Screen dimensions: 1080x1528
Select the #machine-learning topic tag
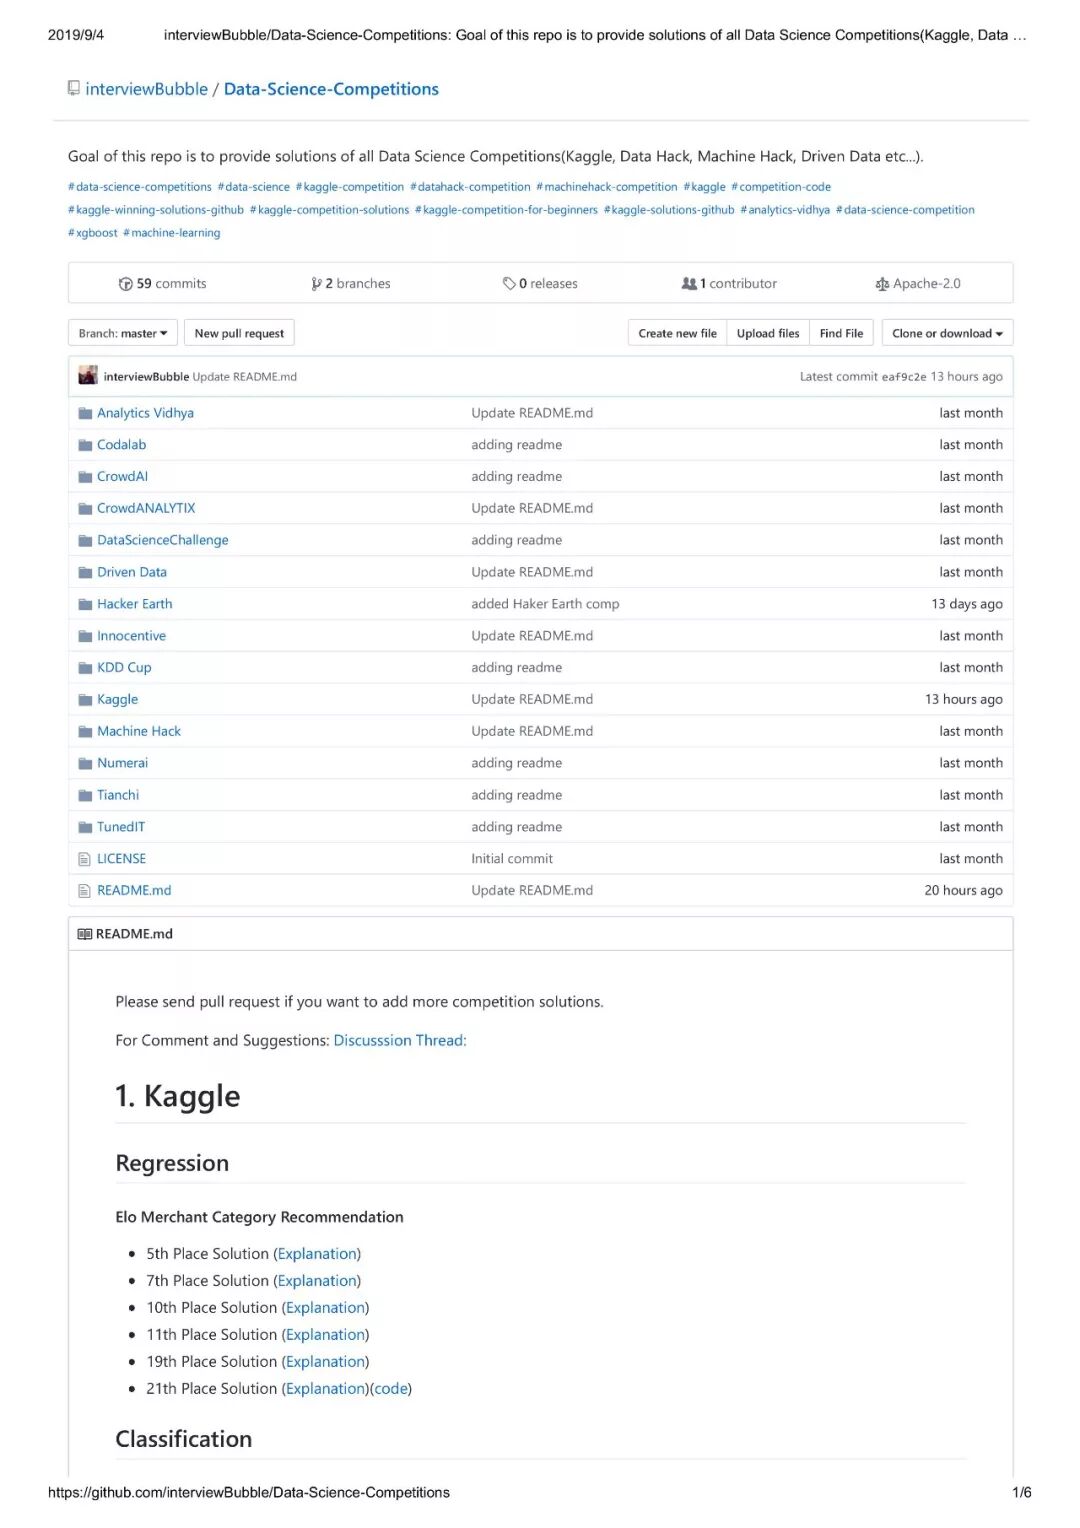(x=172, y=233)
